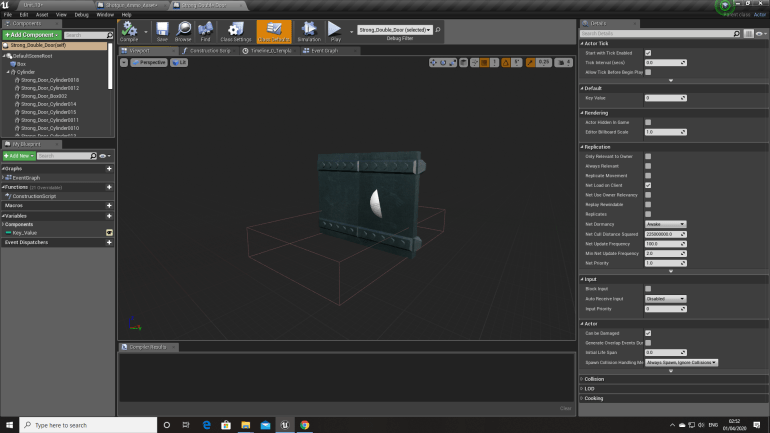The width and height of the screenshot is (770, 433).
Task: Toggle Can be Damaged checkbox
Action: 648,333
